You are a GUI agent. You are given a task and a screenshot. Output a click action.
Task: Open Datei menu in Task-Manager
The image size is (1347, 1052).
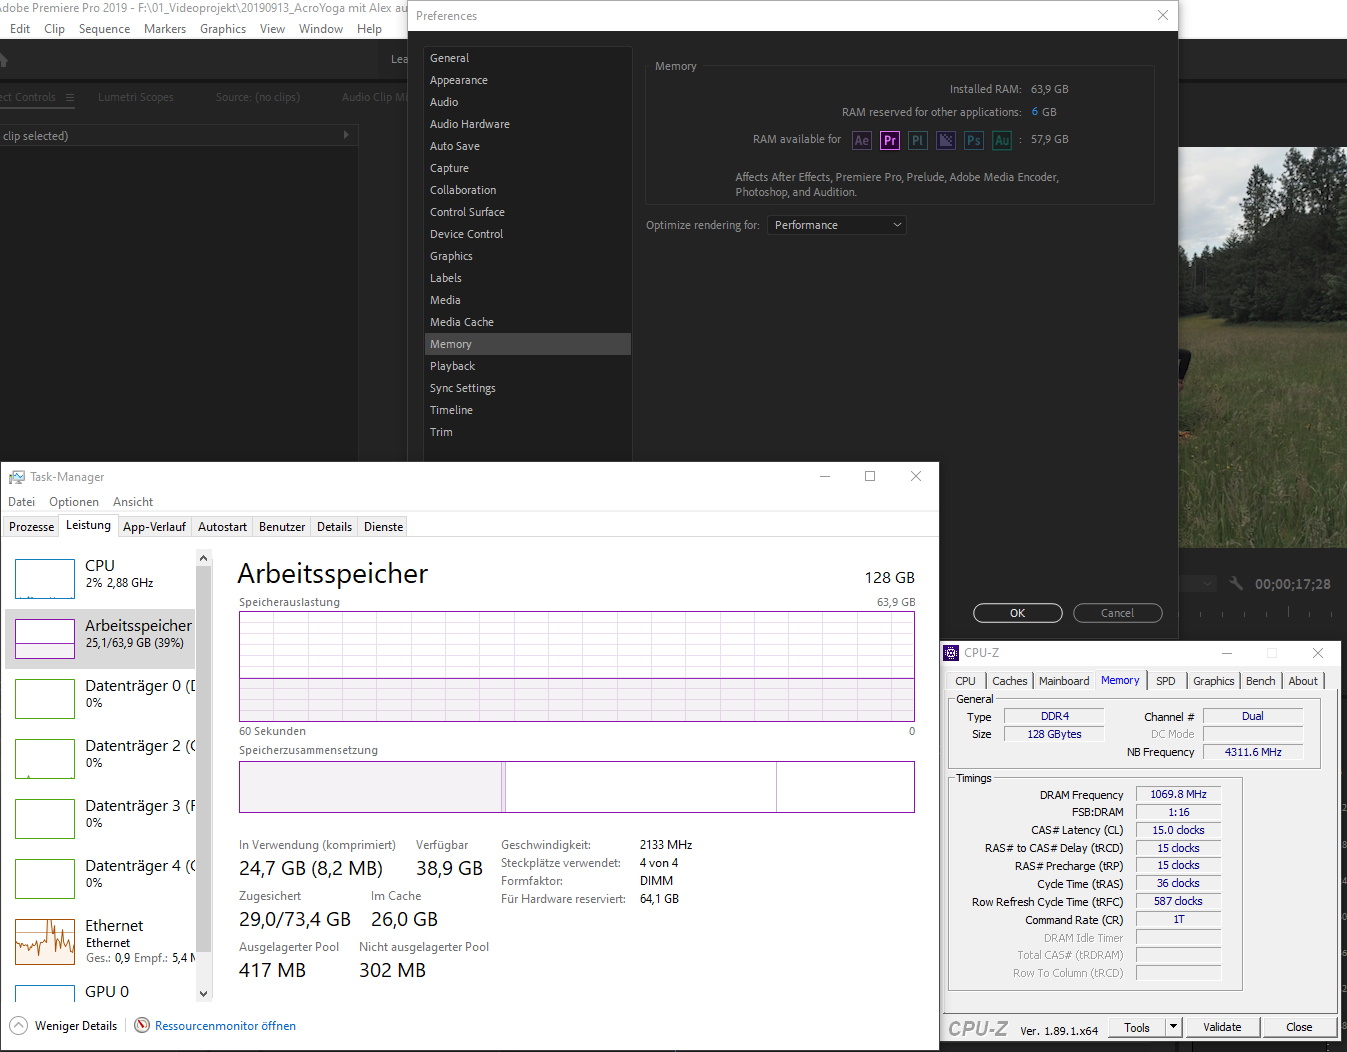(x=21, y=502)
